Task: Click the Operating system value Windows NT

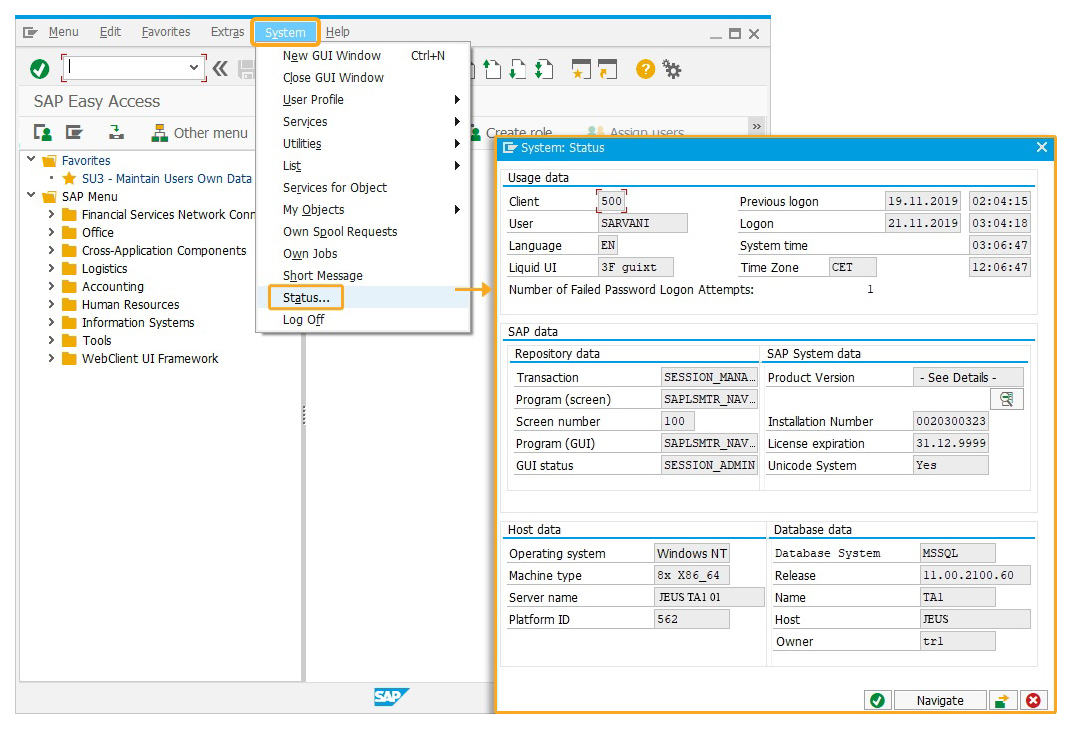Action: coord(691,553)
